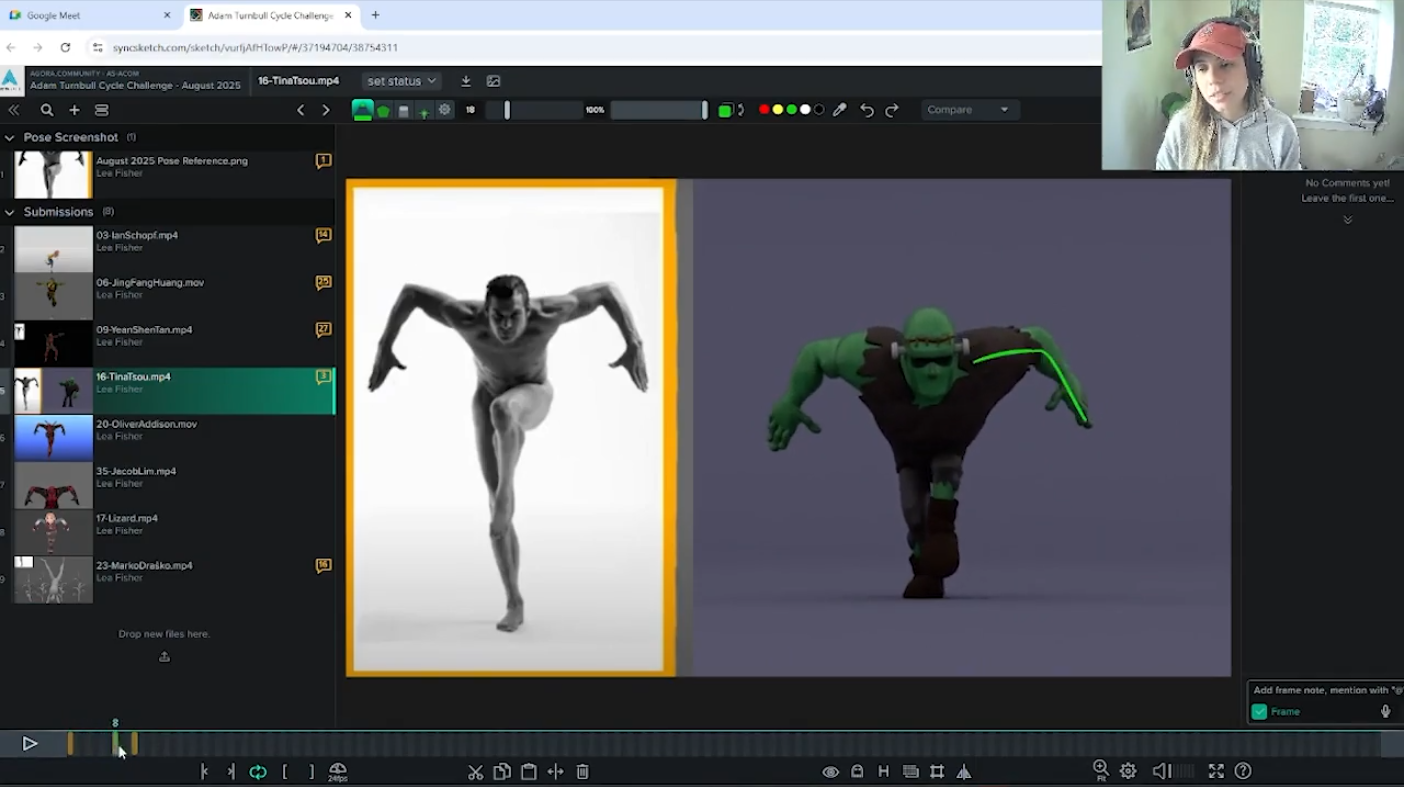Set the out-point bracket
Screen dimensions: 1404x787
click(x=311, y=771)
